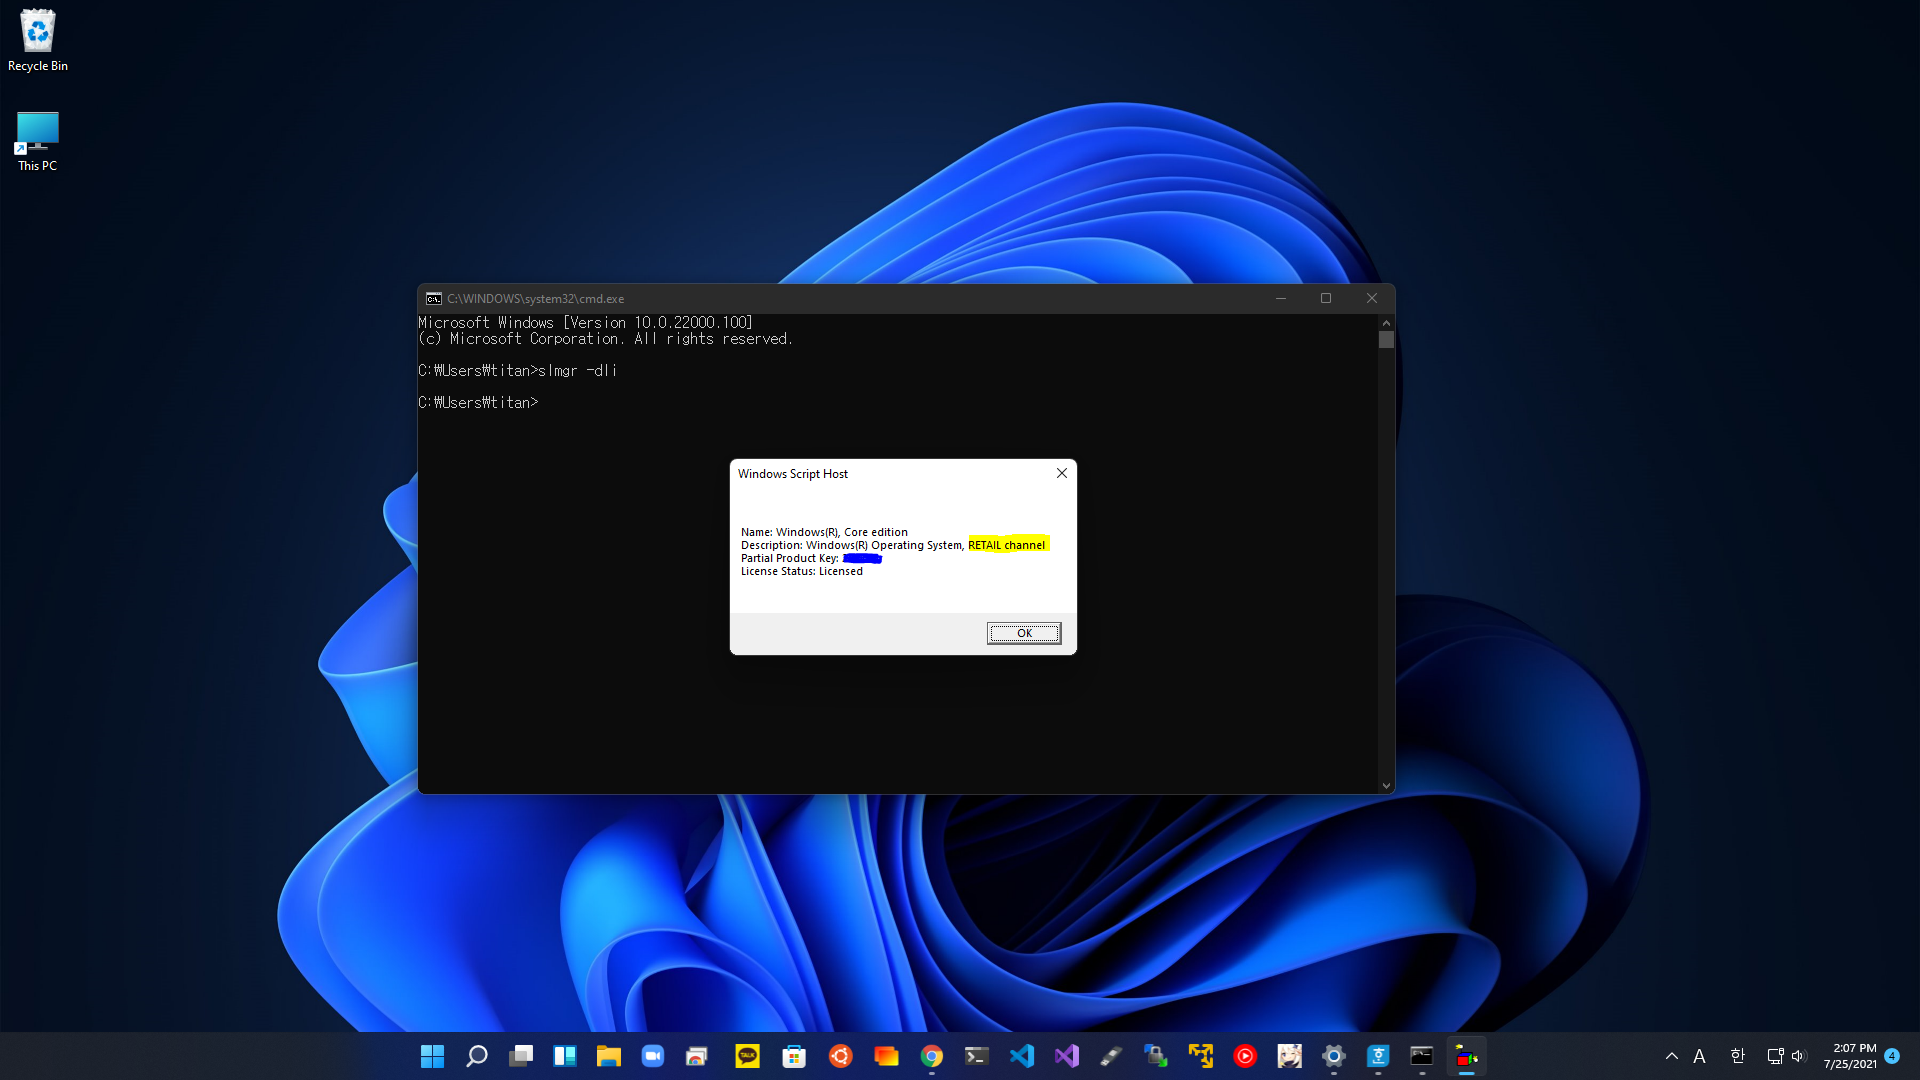Screen dimensions: 1920x1080
Task: Minimize the cmd.exe window
Action: pos(1281,298)
